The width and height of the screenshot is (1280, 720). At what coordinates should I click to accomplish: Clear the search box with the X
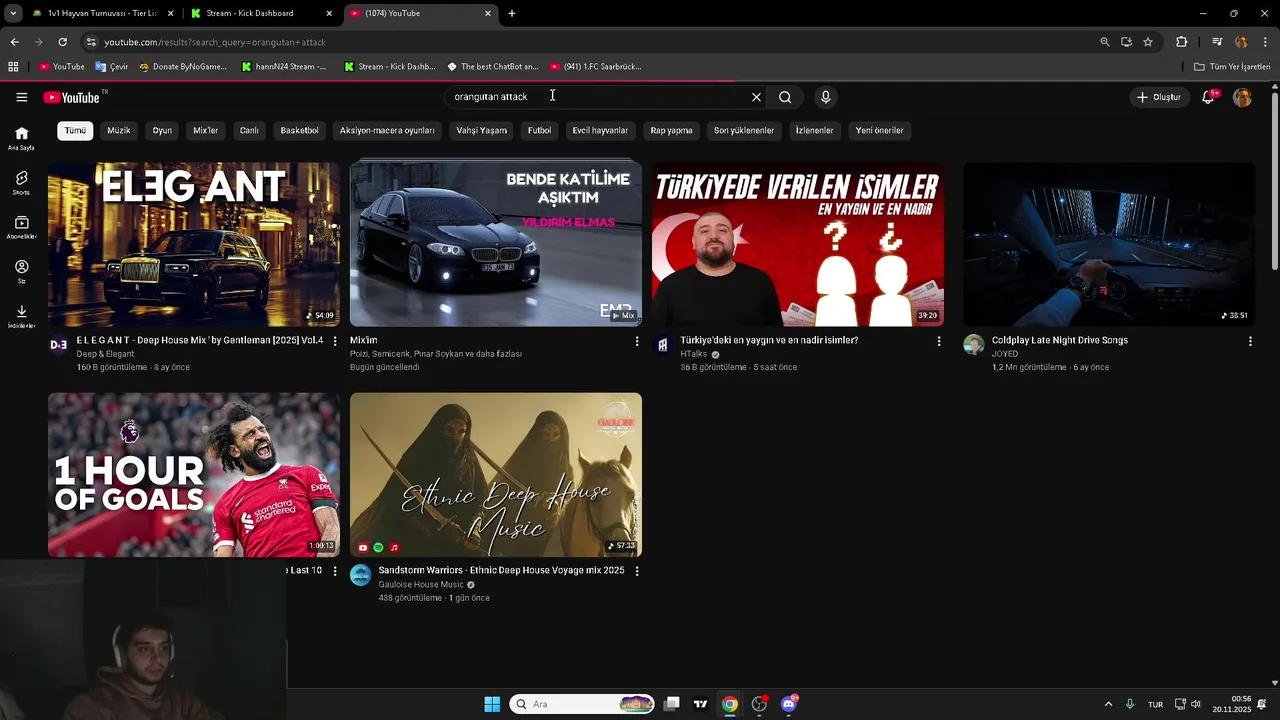click(x=756, y=97)
